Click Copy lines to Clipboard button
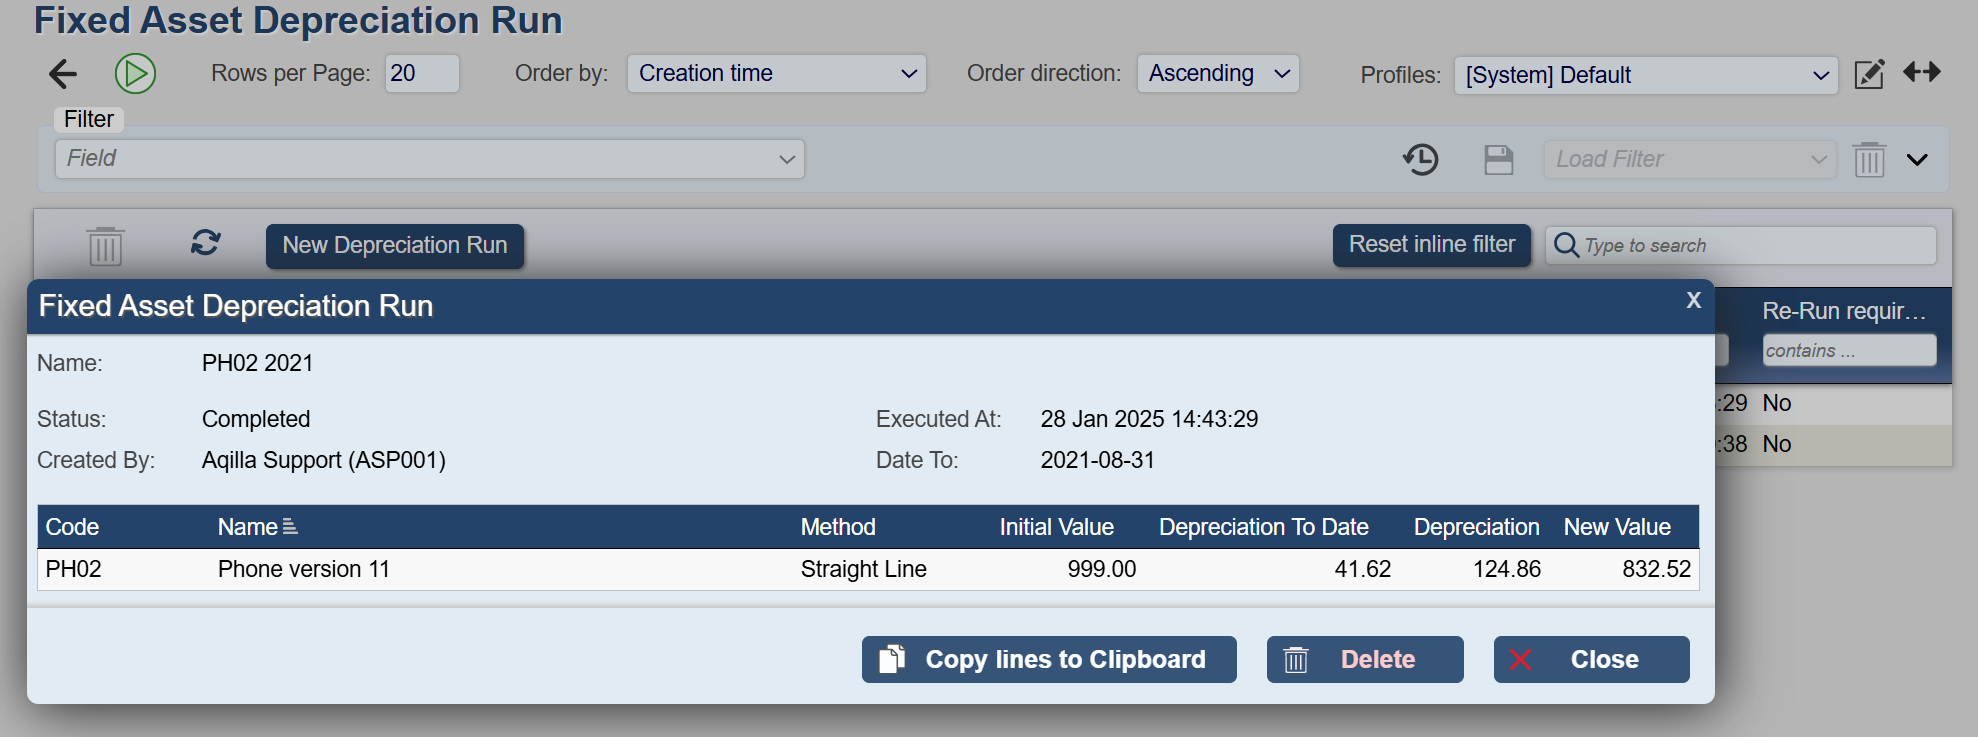1978x737 pixels. pos(1049,660)
